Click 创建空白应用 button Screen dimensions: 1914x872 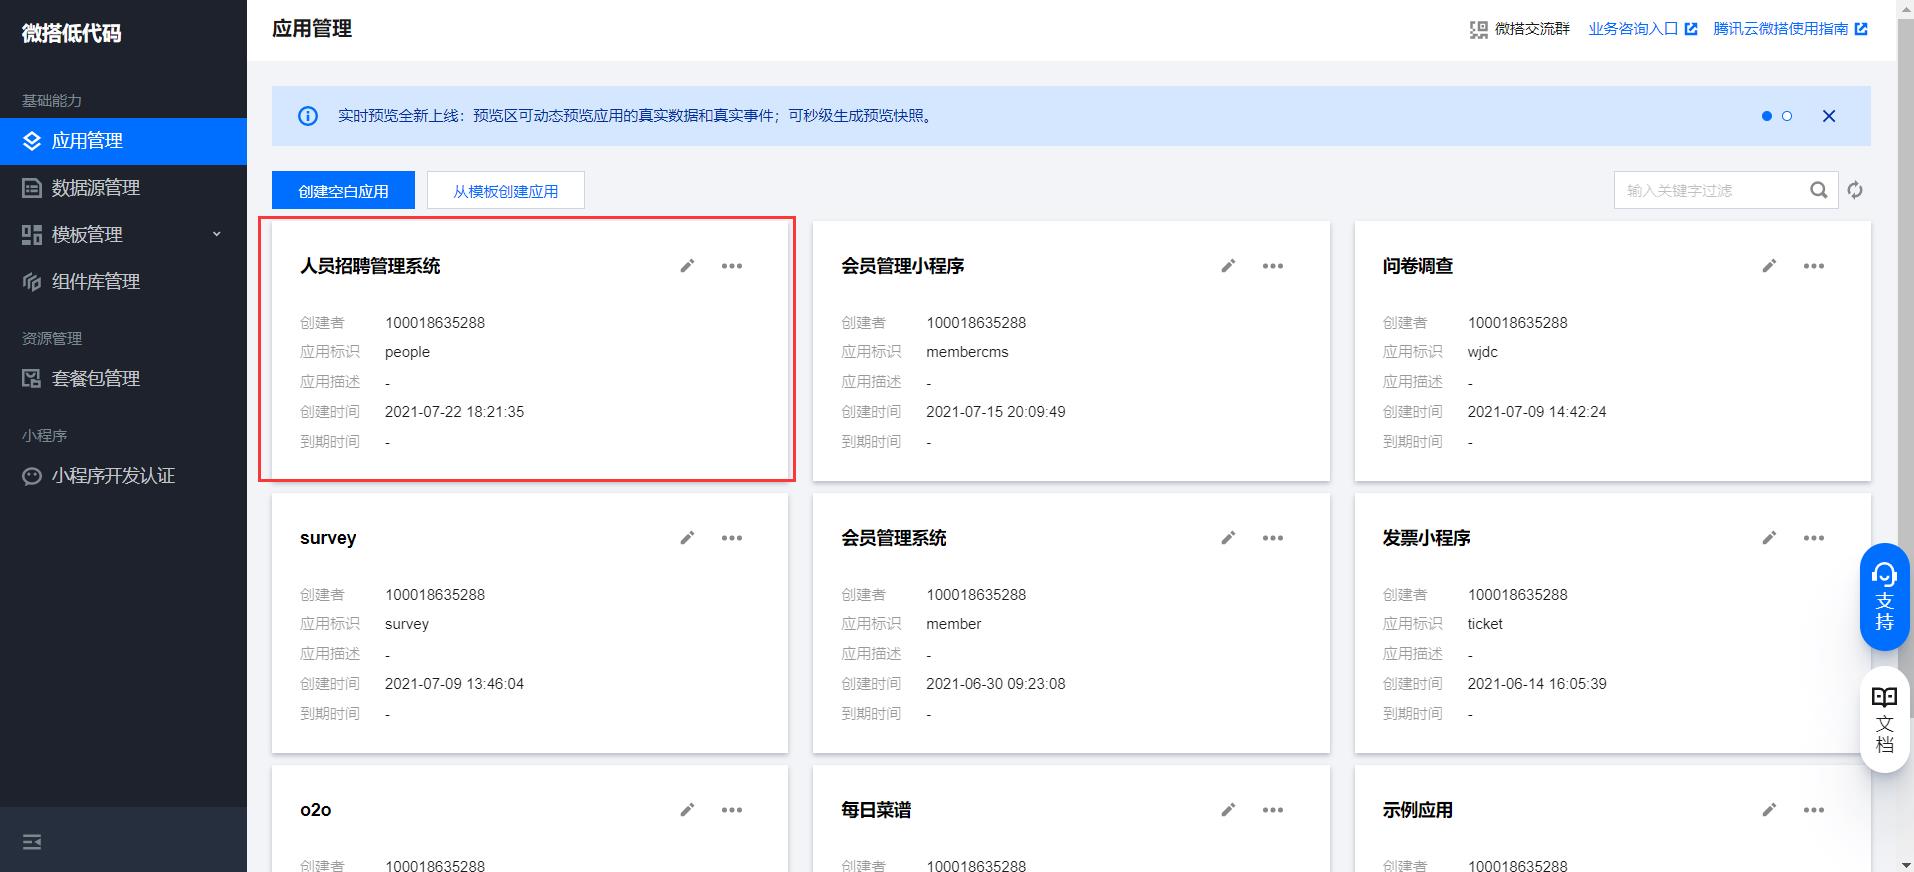[343, 190]
